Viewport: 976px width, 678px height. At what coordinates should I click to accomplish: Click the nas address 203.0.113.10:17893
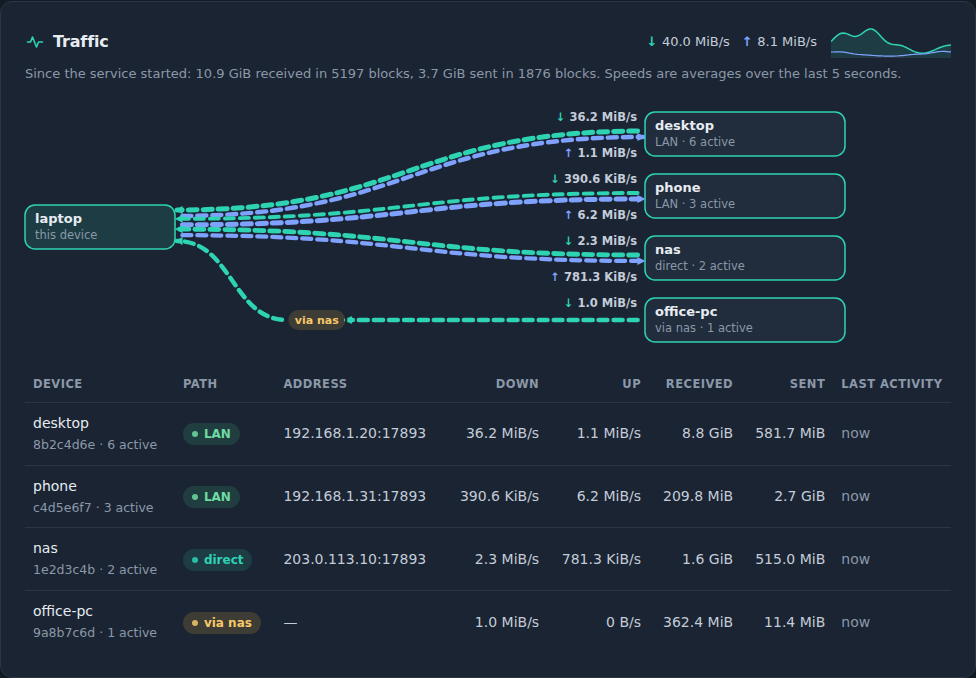click(355, 559)
